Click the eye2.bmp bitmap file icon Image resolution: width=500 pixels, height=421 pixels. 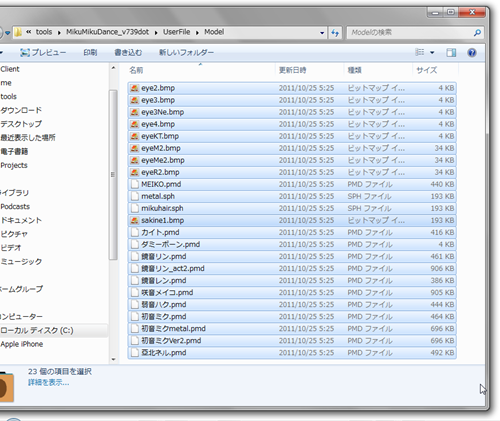point(134,88)
